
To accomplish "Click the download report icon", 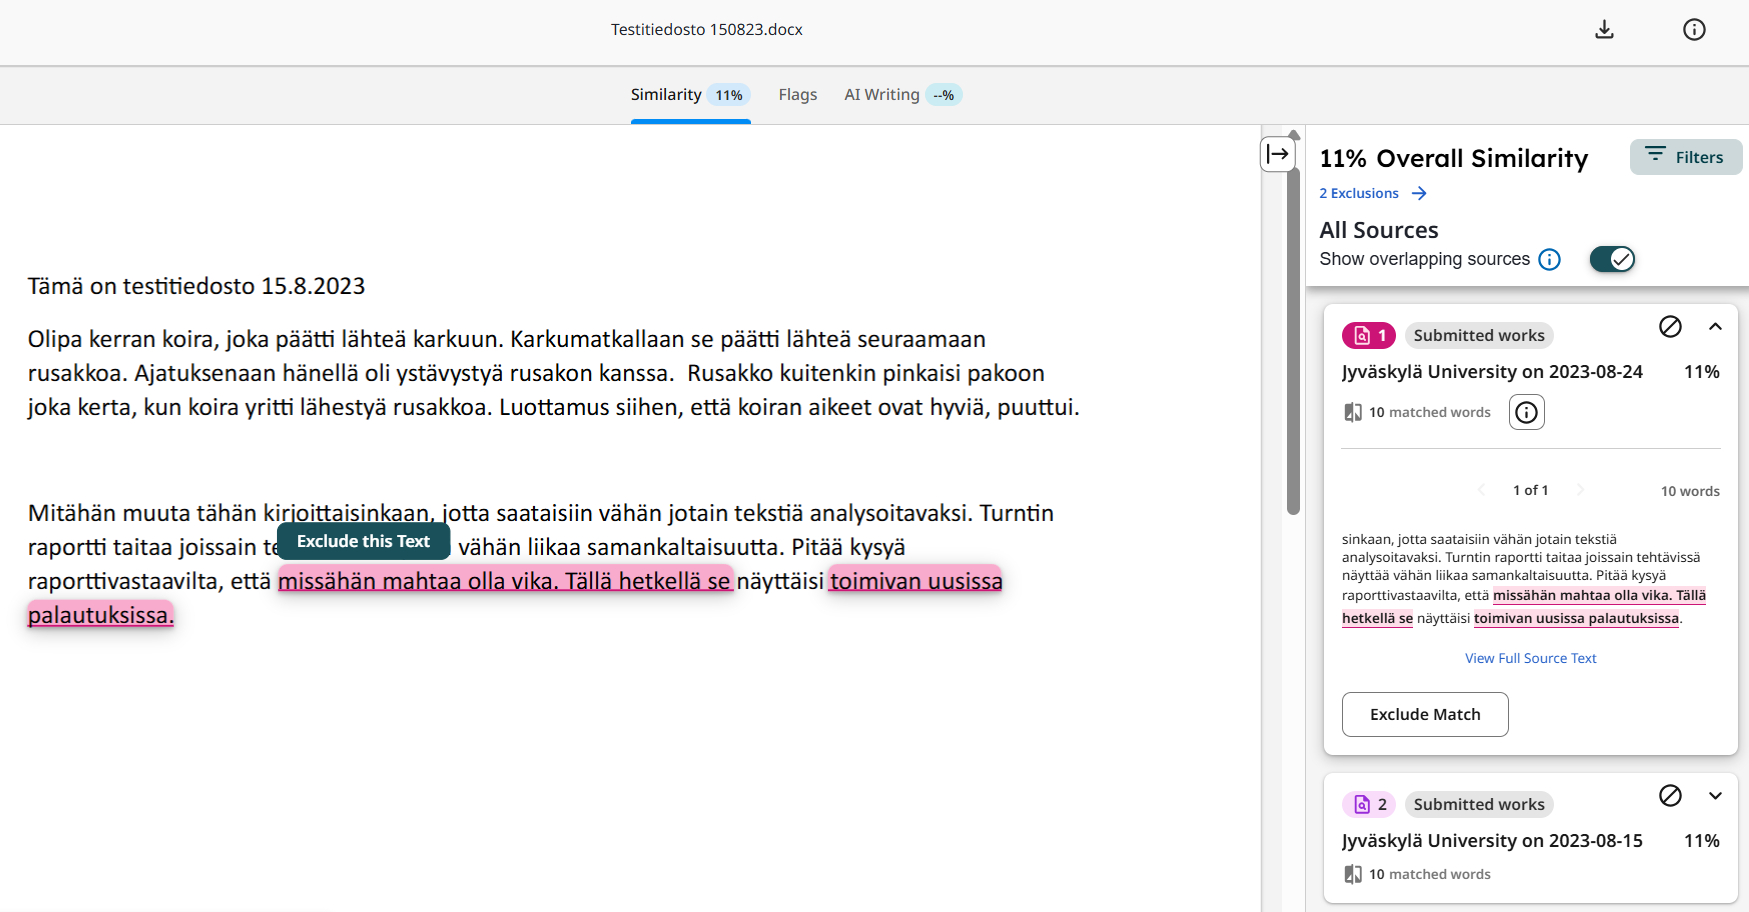I will pos(1604,30).
